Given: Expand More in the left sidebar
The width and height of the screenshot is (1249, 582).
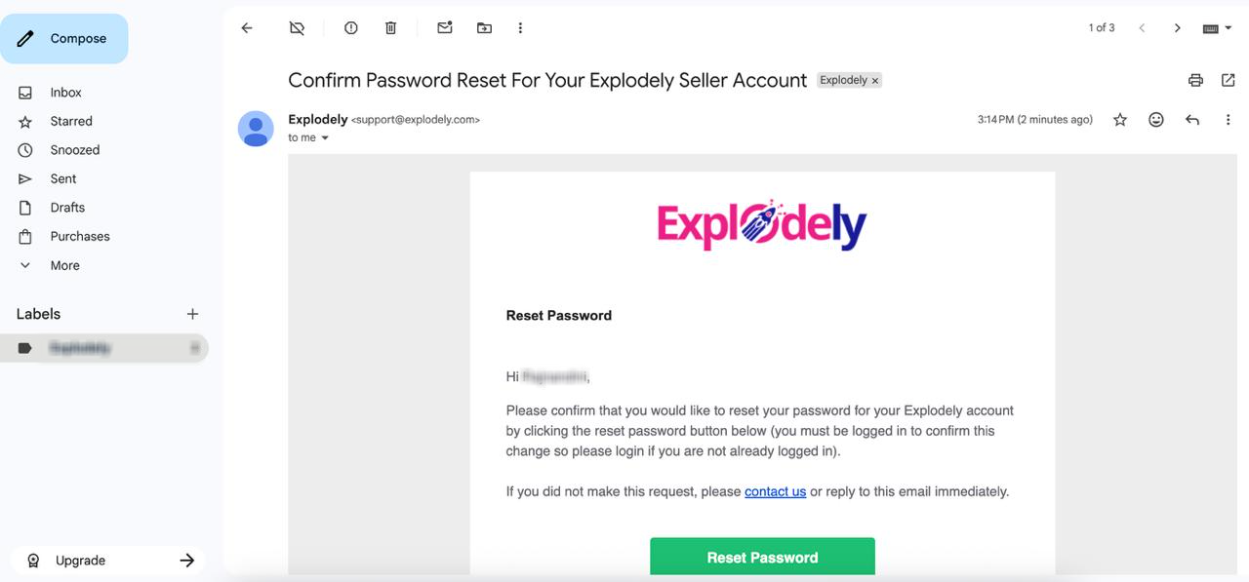Looking at the screenshot, I should tap(64, 265).
